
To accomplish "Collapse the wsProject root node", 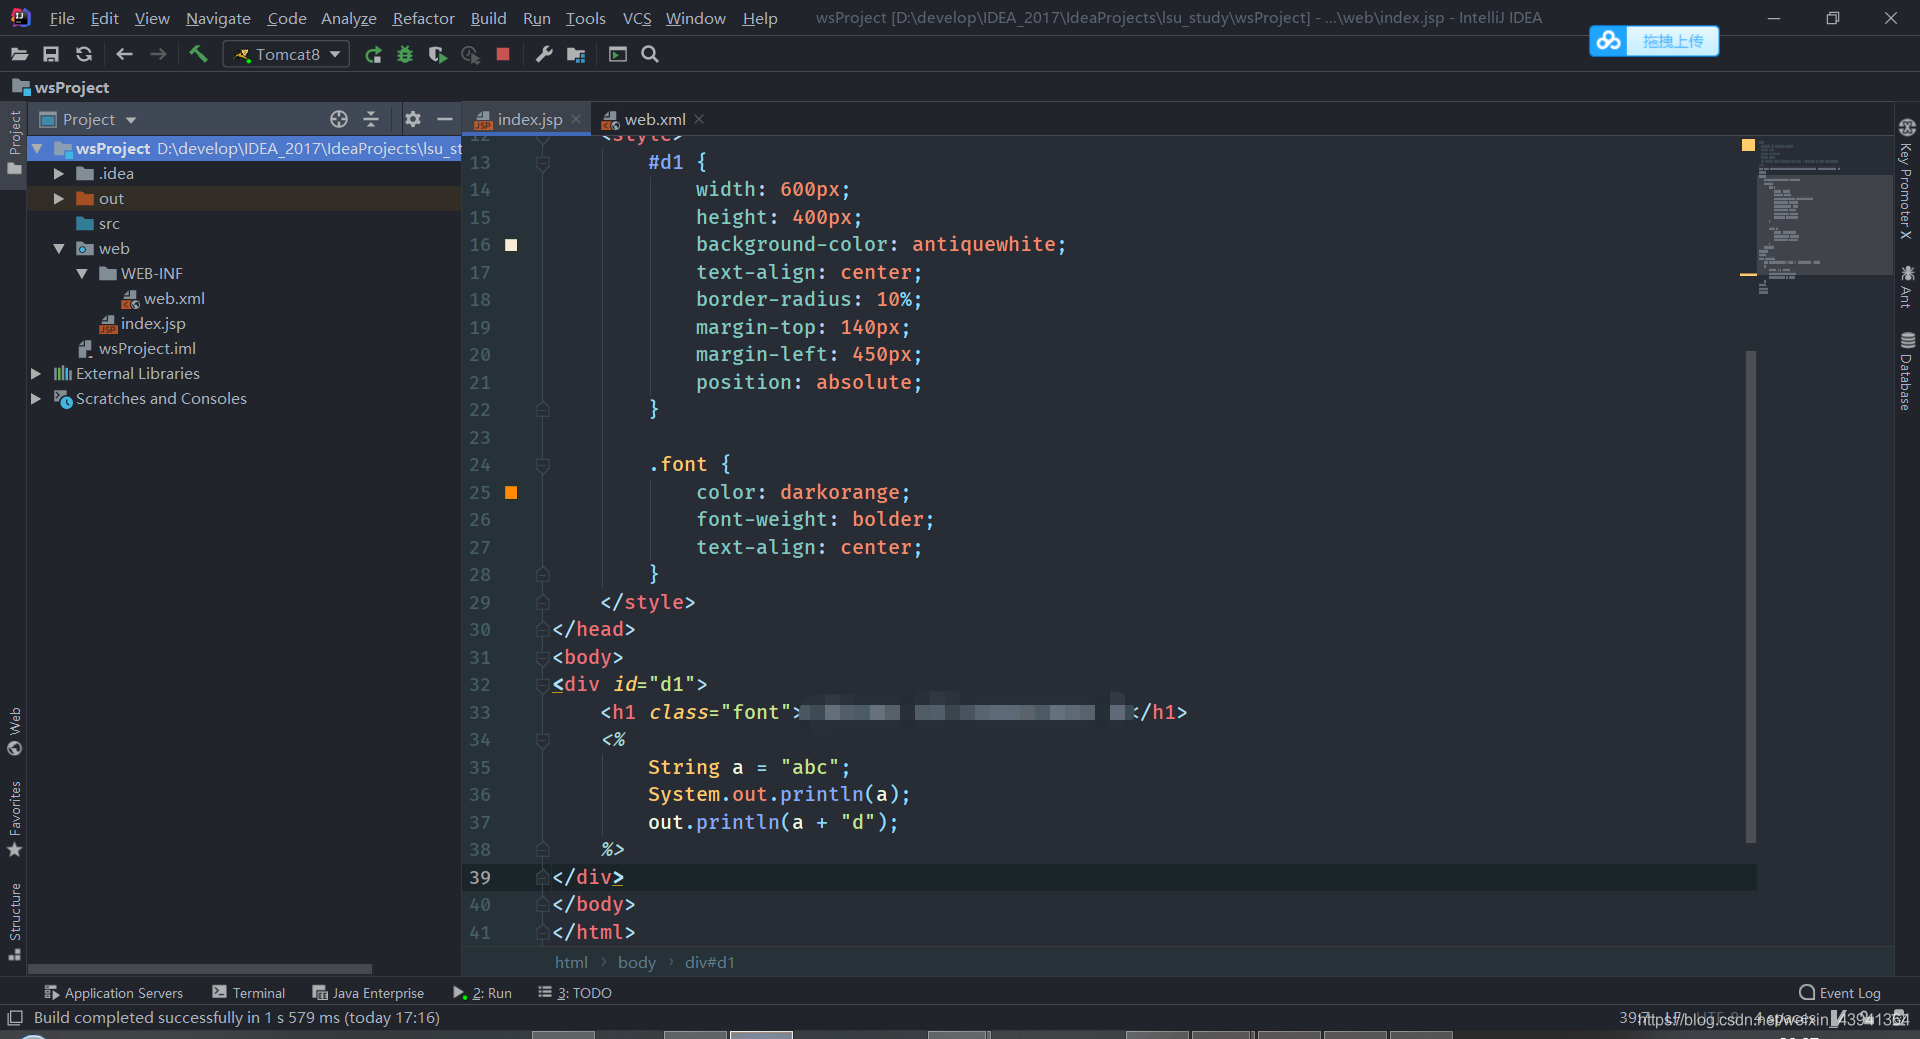I will click(37, 148).
